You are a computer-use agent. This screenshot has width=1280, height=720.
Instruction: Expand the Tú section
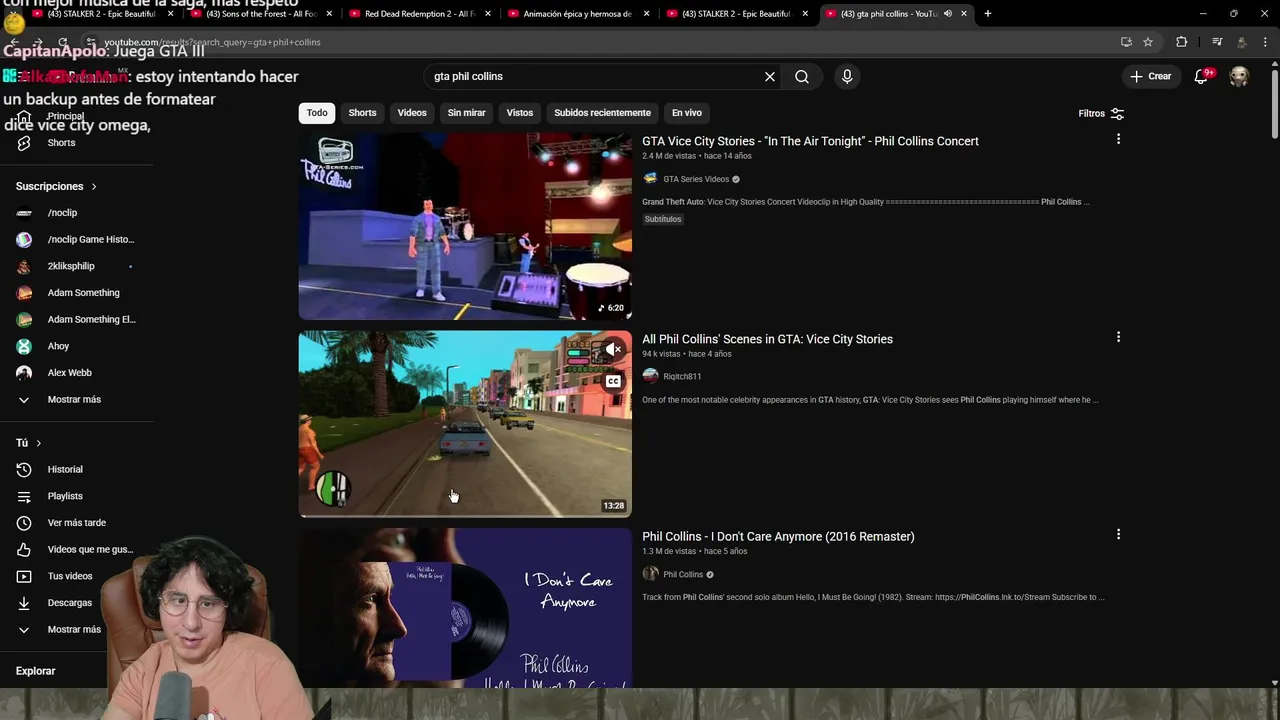(28, 443)
